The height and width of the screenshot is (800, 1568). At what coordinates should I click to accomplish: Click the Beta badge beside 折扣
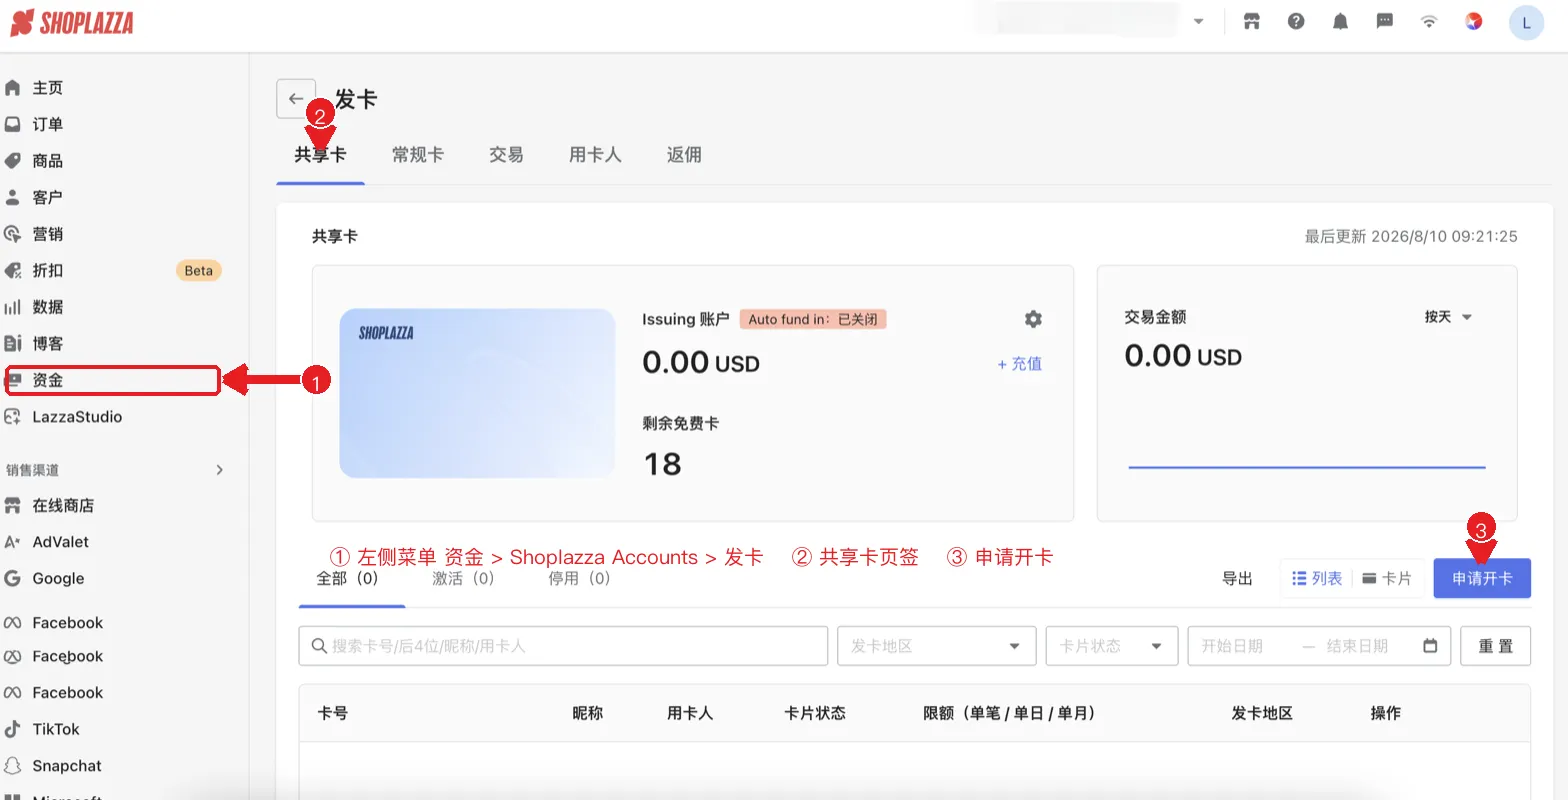coord(199,271)
